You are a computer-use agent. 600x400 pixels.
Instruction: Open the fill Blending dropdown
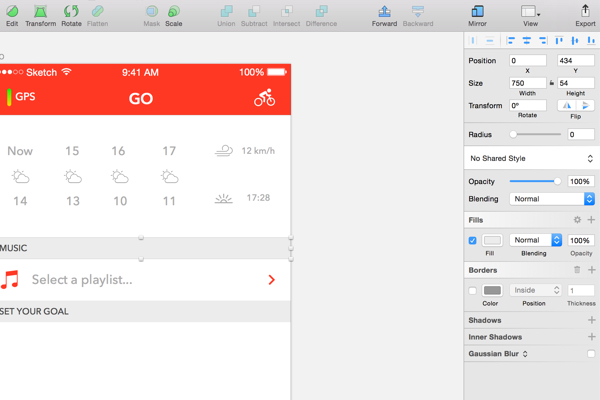coord(535,240)
